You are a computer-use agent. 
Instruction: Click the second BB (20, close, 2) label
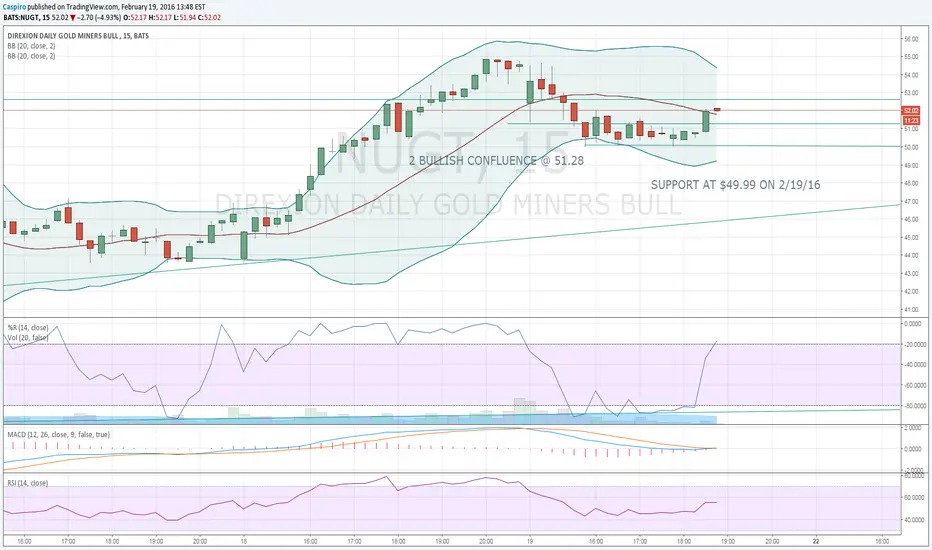[x=32, y=56]
